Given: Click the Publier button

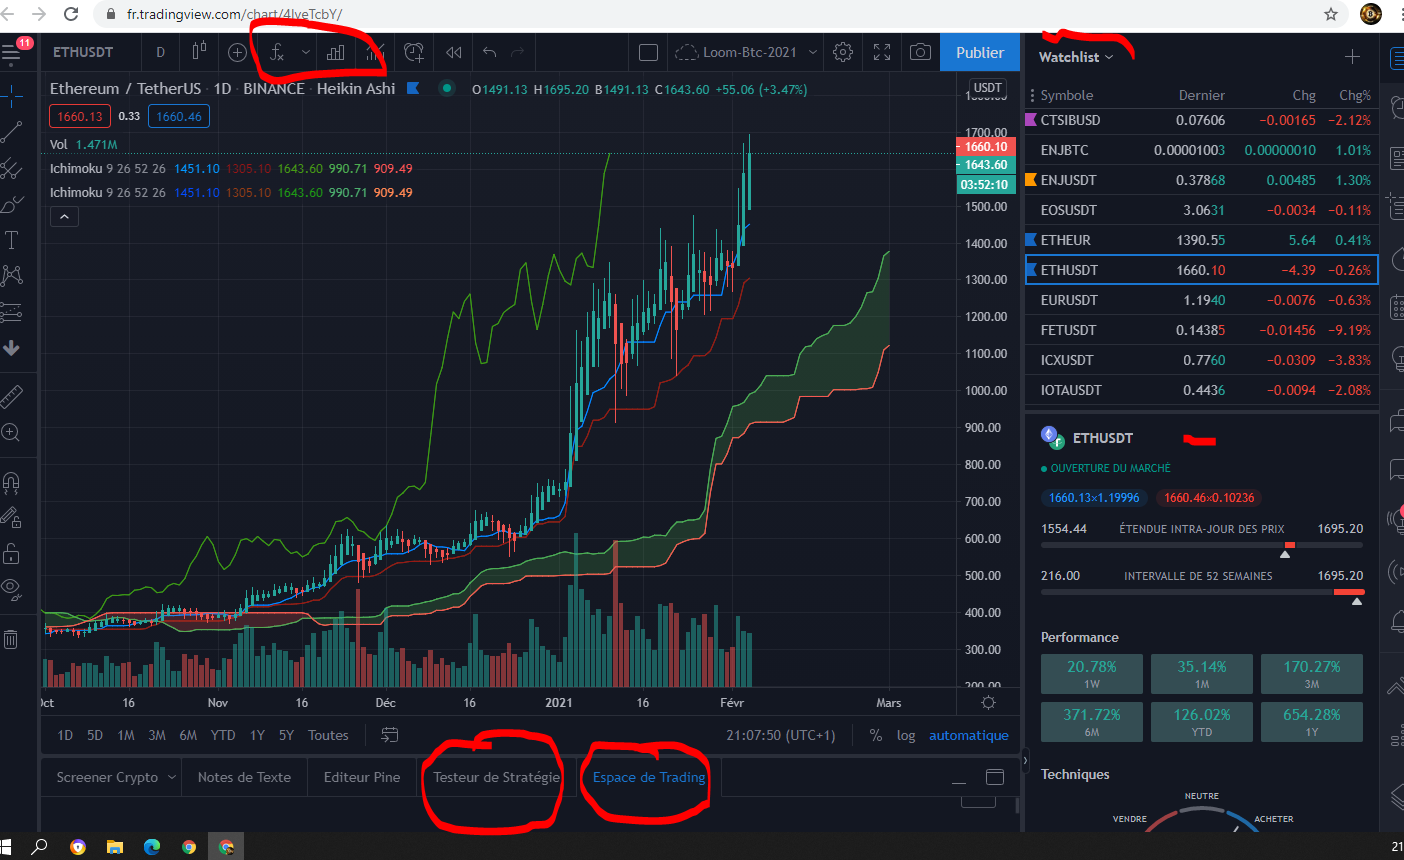Looking at the screenshot, I should tap(979, 52).
